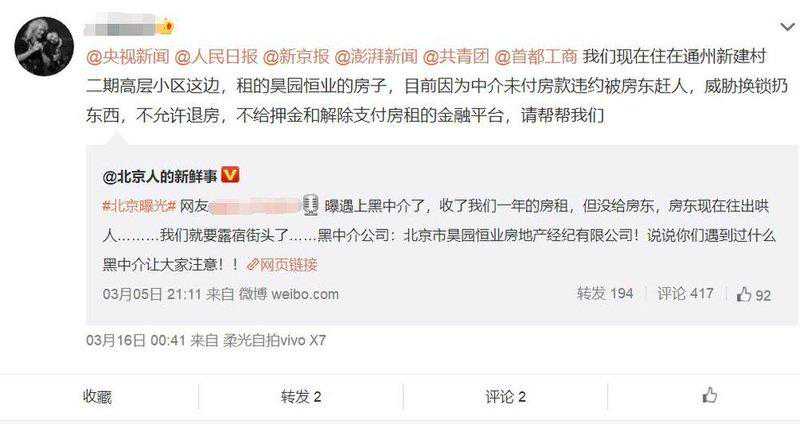The height and width of the screenshot is (424, 800).
Task: Click the orange V verified badge
Action: point(230,176)
